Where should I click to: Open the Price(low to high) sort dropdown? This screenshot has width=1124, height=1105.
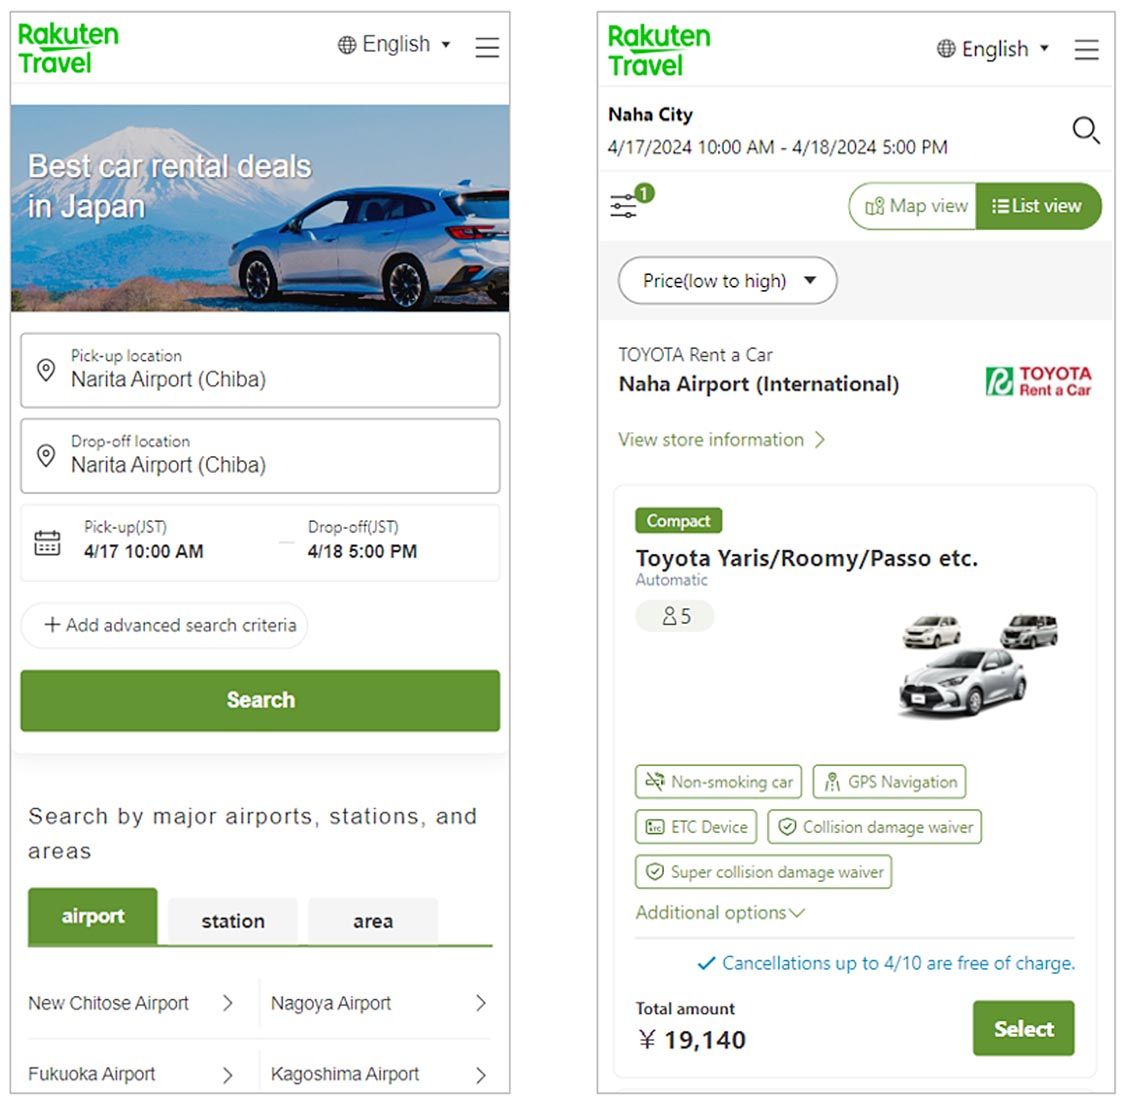(x=727, y=281)
